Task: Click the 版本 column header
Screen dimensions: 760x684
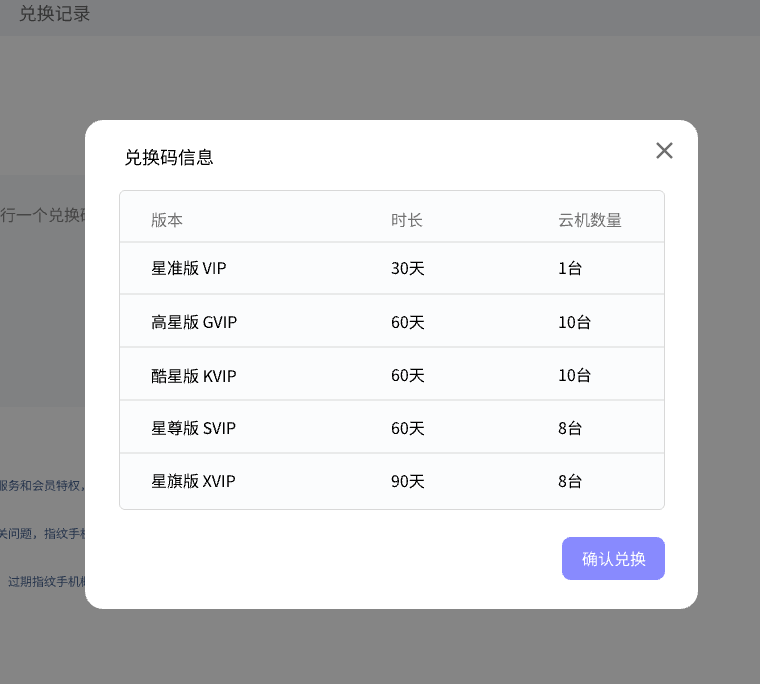Action: tap(167, 220)
